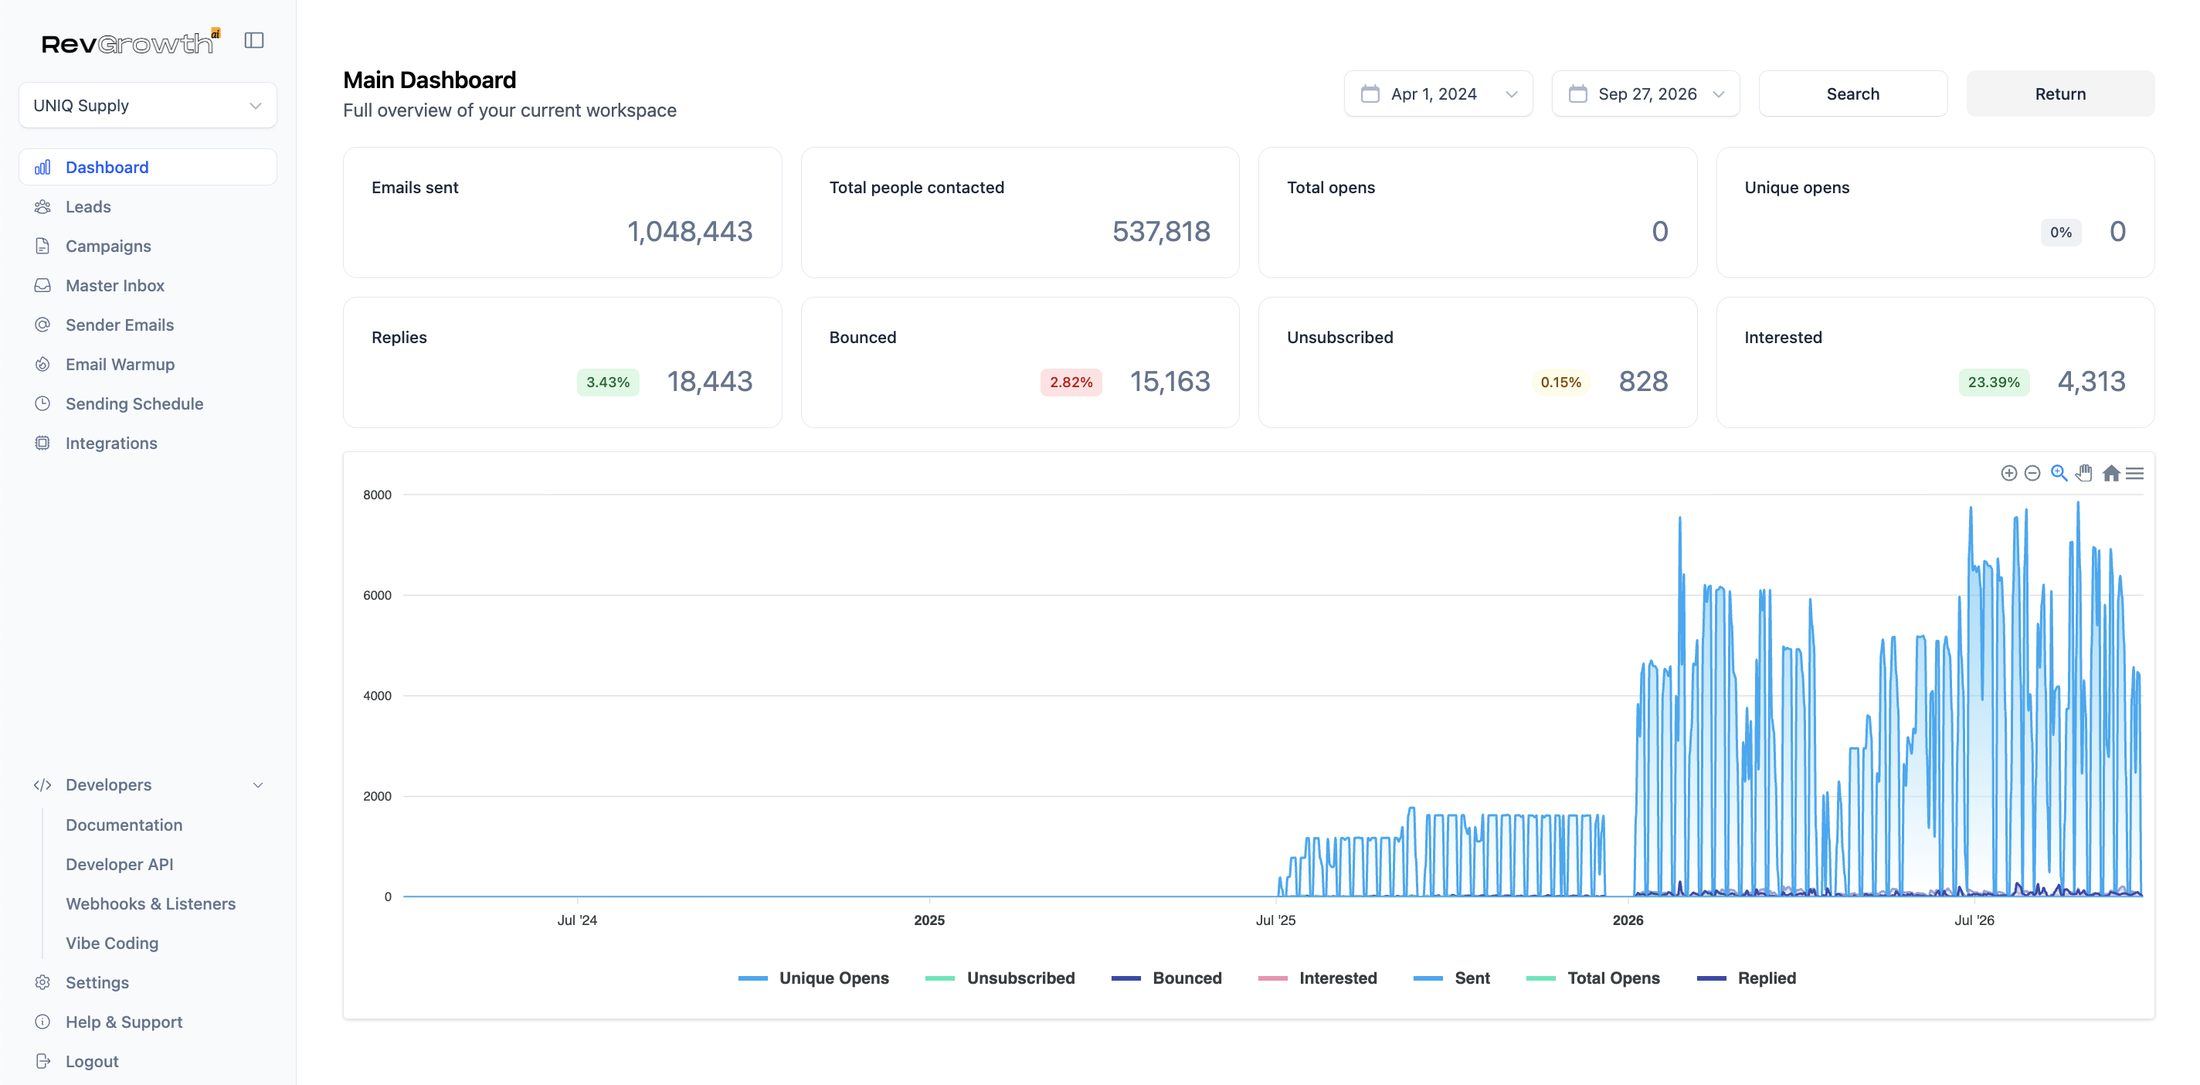Toggle Unsubscribed series in legend
Viewport: 2200px width, 1085px height.
click(x=1000, y=978)
